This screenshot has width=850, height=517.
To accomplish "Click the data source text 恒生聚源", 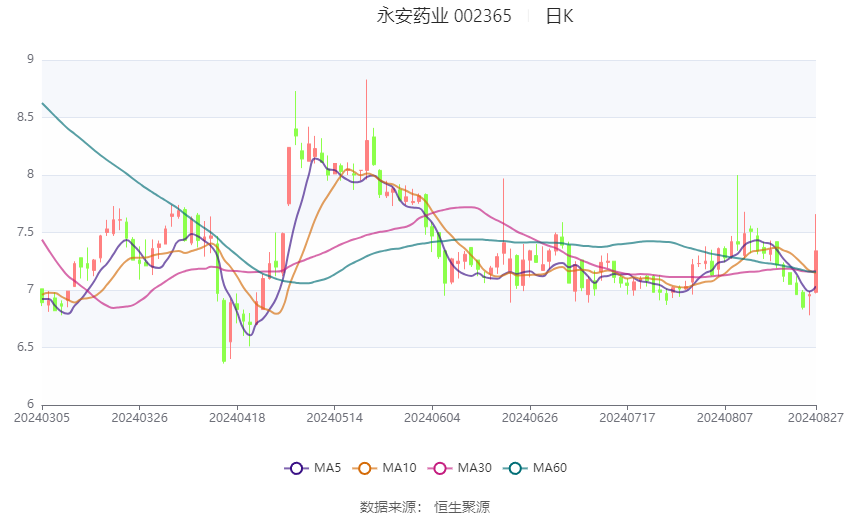I will [x=462, y=507].
